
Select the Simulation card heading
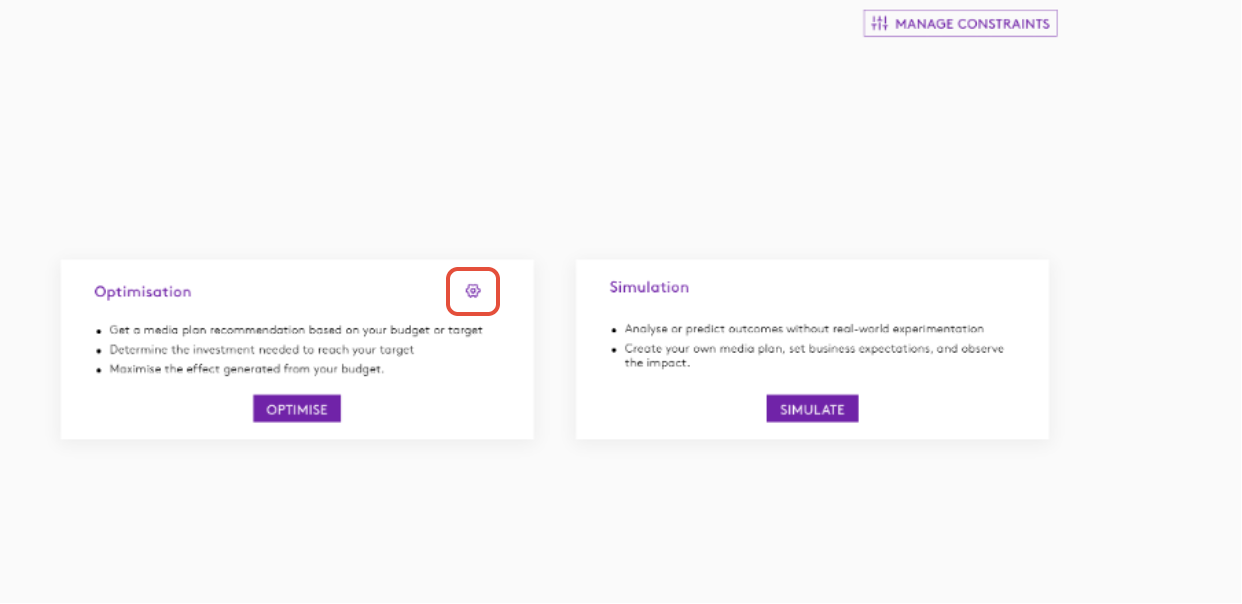click(649, 287)
